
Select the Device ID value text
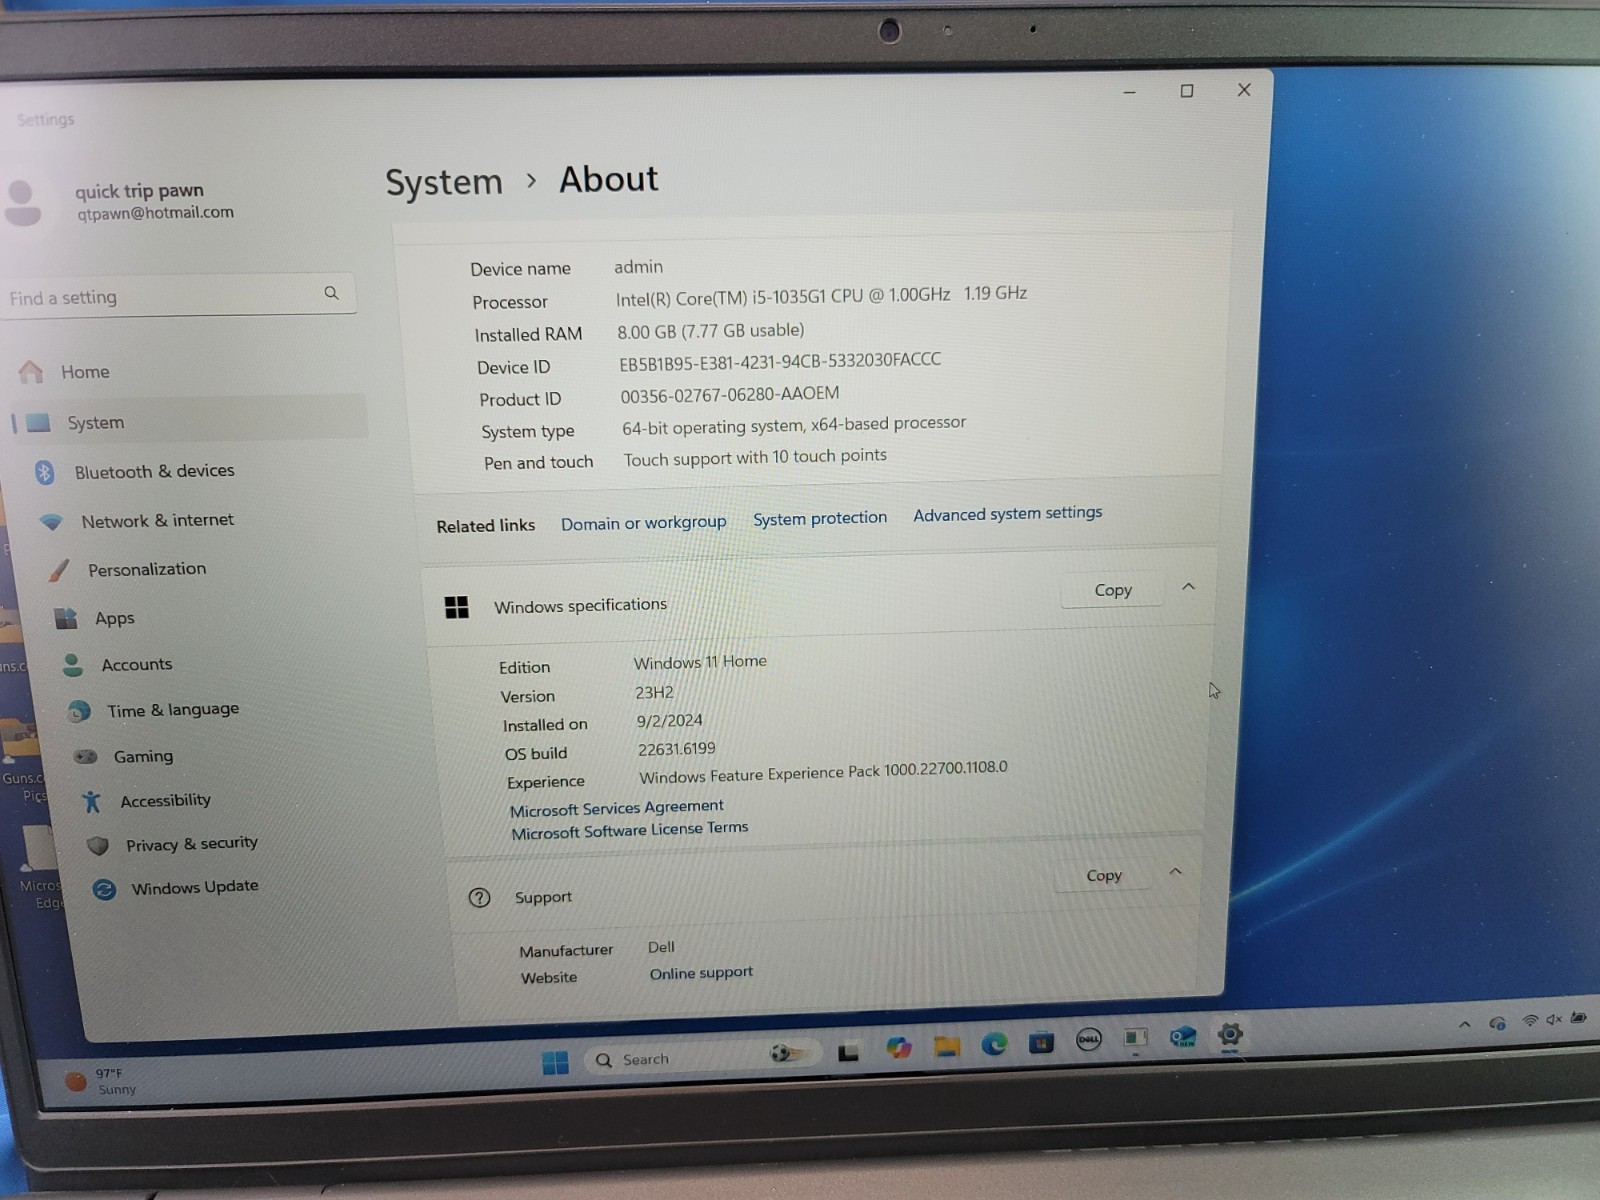tap(779, 361)
